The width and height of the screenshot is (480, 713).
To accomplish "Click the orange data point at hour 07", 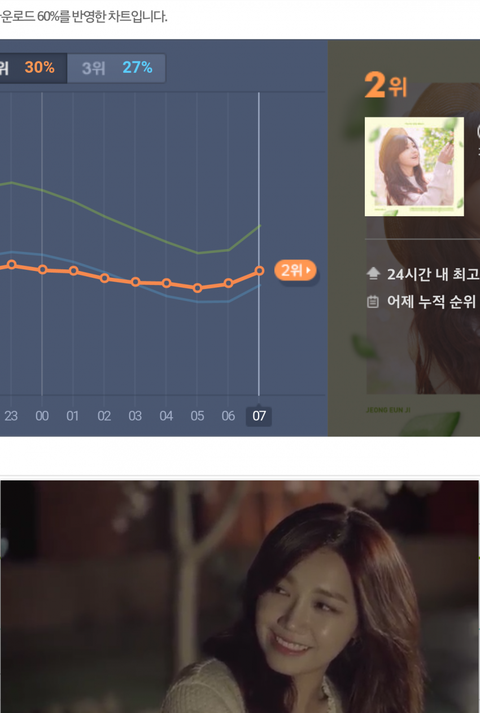I will click(x=260, y=271).
